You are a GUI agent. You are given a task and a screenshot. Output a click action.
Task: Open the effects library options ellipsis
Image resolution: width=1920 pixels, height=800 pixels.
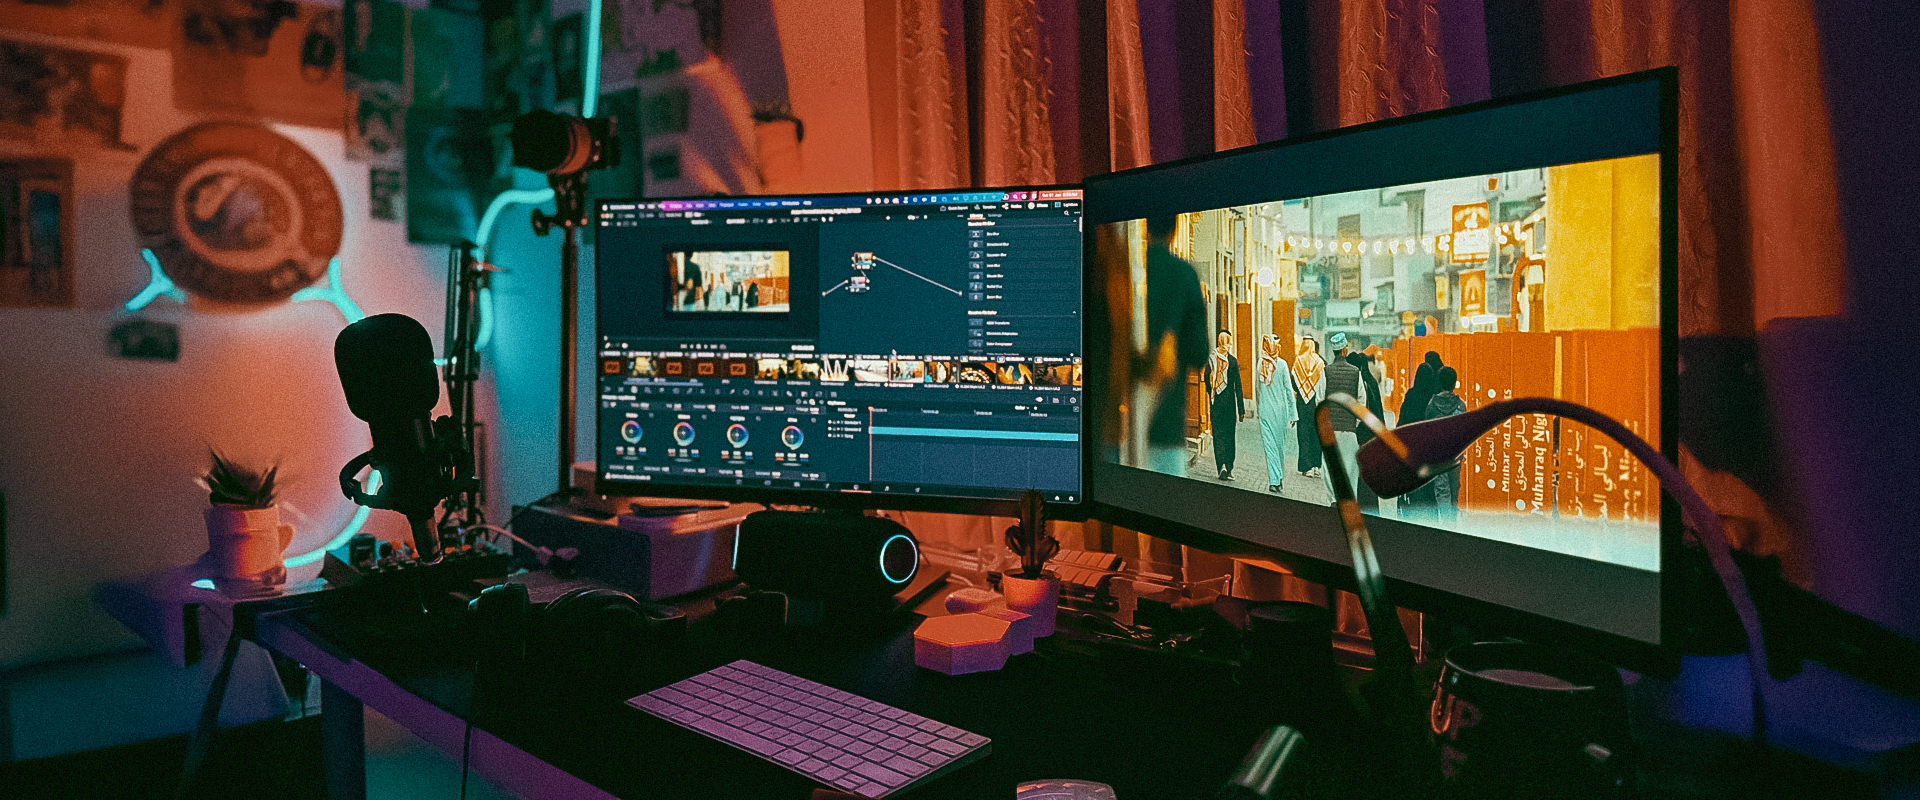1076,213
